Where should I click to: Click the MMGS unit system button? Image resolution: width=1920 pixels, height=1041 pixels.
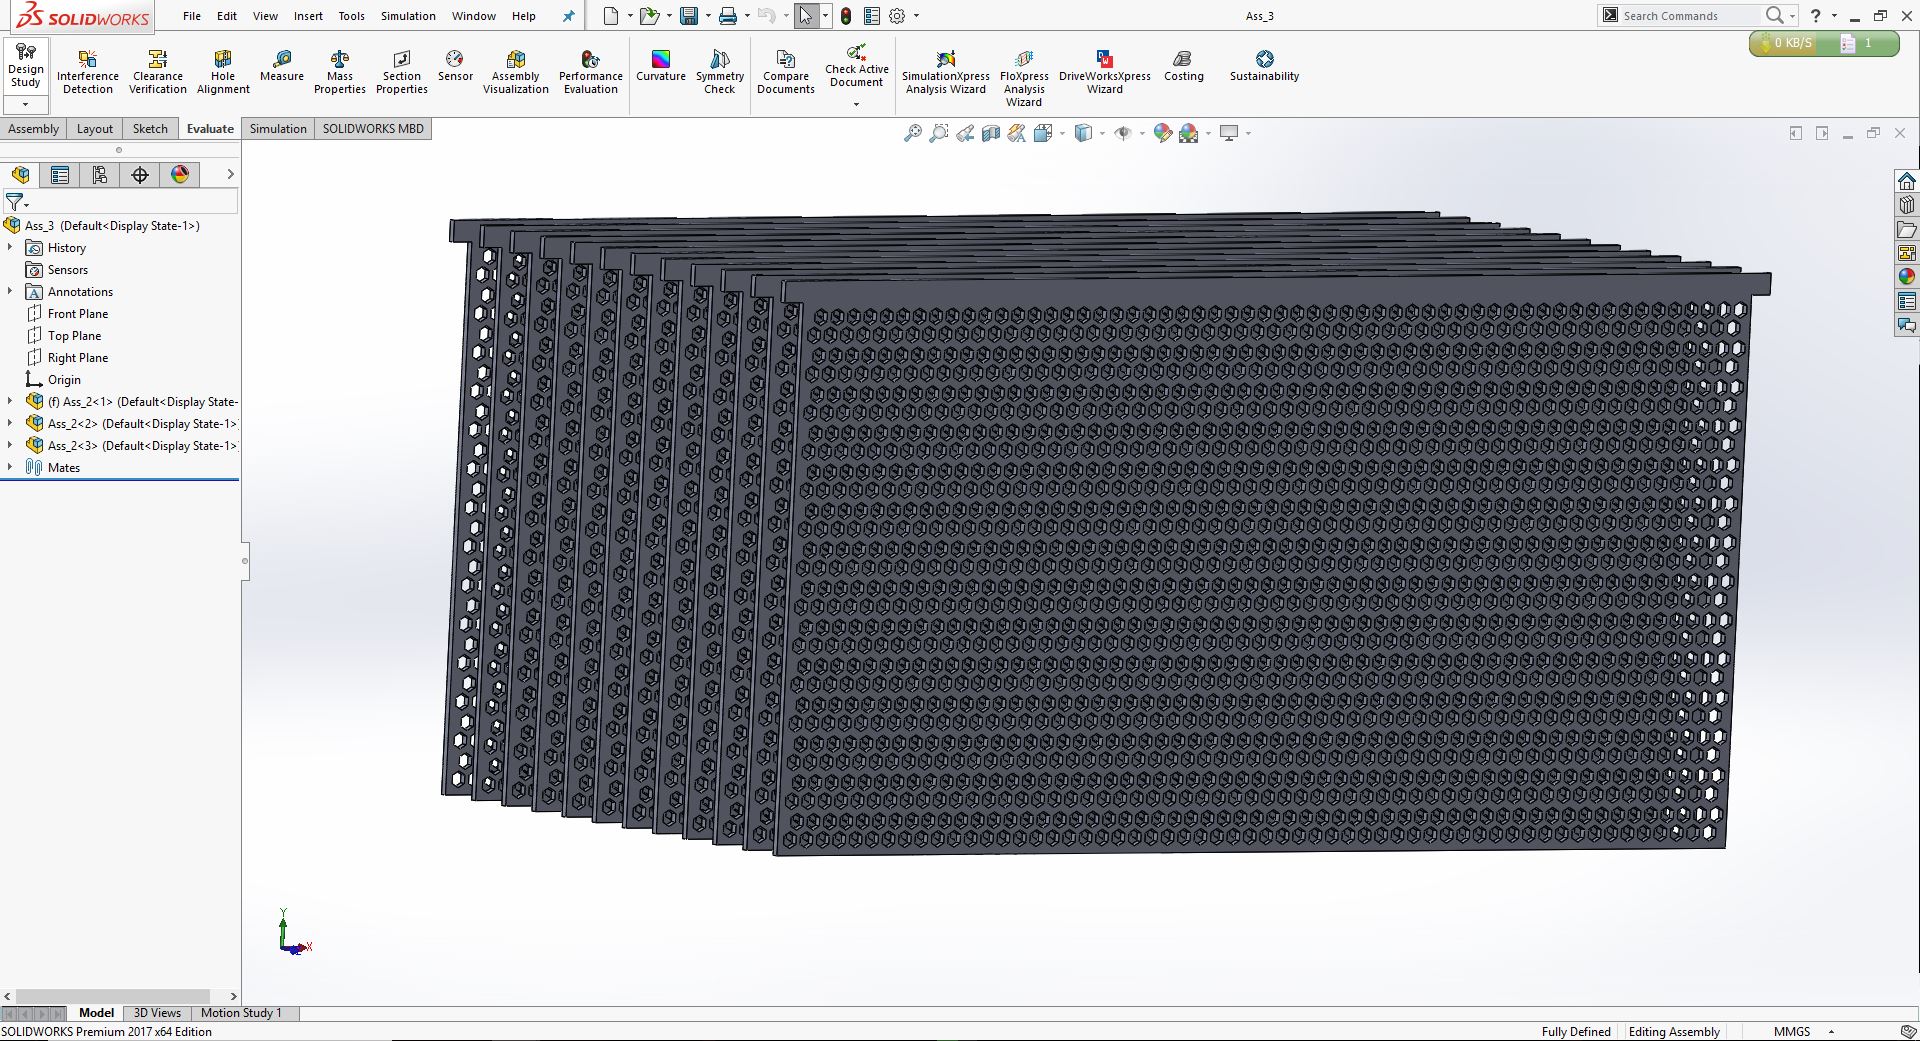pos(1791,1031)
